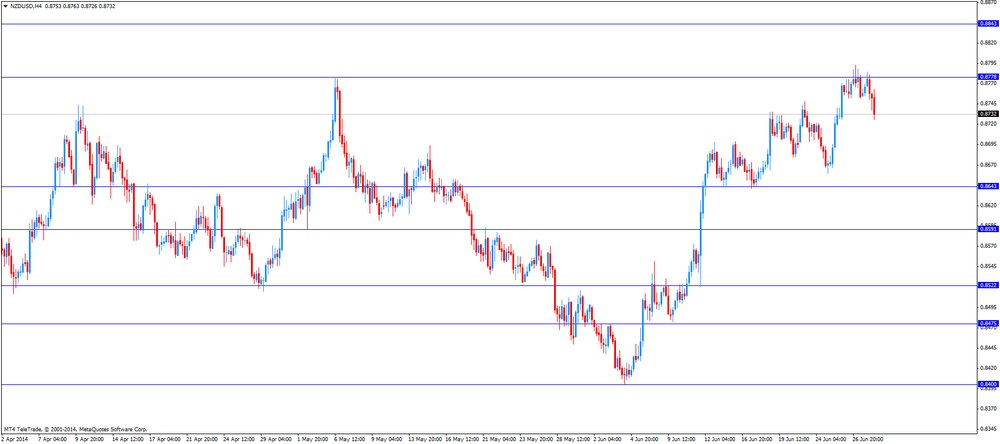Select the horizontal line price tag 0.8522
The width and height of the screenshot is (1000, 444).
[988, 285]
